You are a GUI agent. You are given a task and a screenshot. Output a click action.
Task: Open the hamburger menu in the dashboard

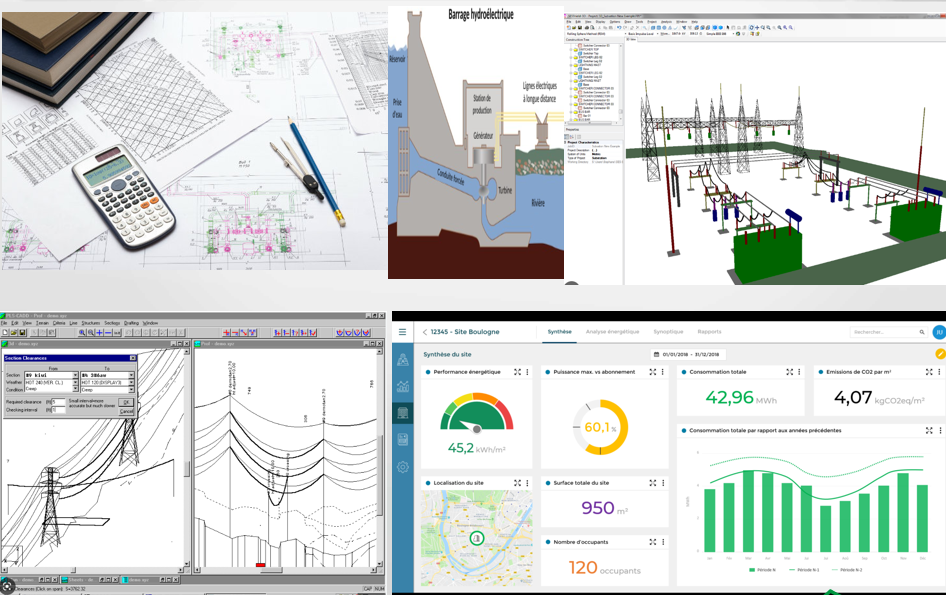[x=402, y=332]
